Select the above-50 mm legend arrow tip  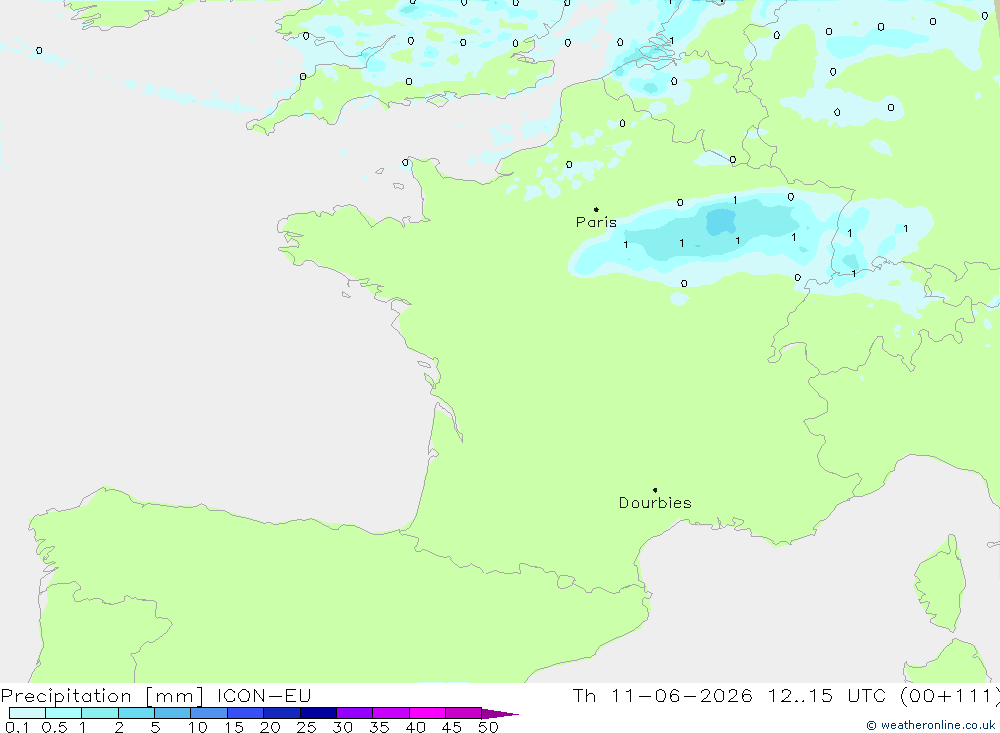[500, 713]
